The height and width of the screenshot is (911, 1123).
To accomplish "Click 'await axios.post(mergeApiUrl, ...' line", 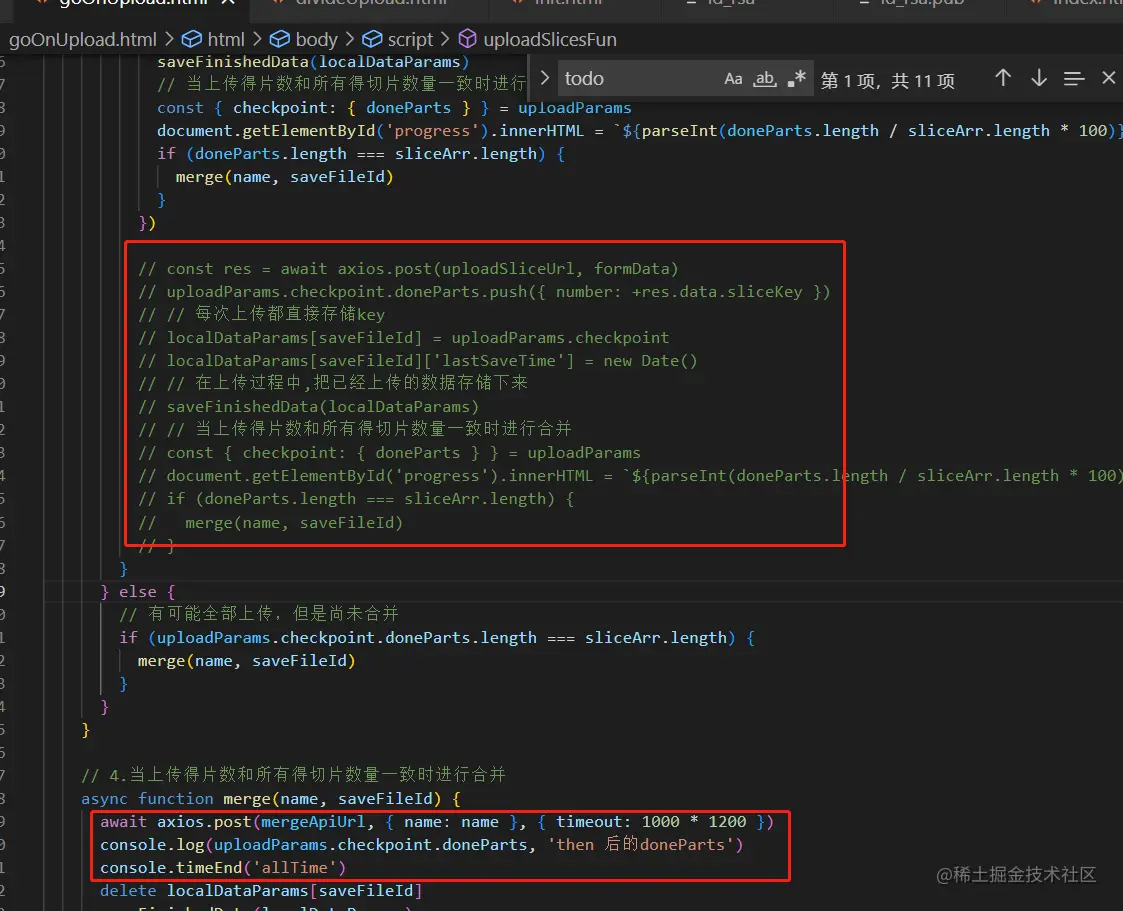I will coord(437,821).
